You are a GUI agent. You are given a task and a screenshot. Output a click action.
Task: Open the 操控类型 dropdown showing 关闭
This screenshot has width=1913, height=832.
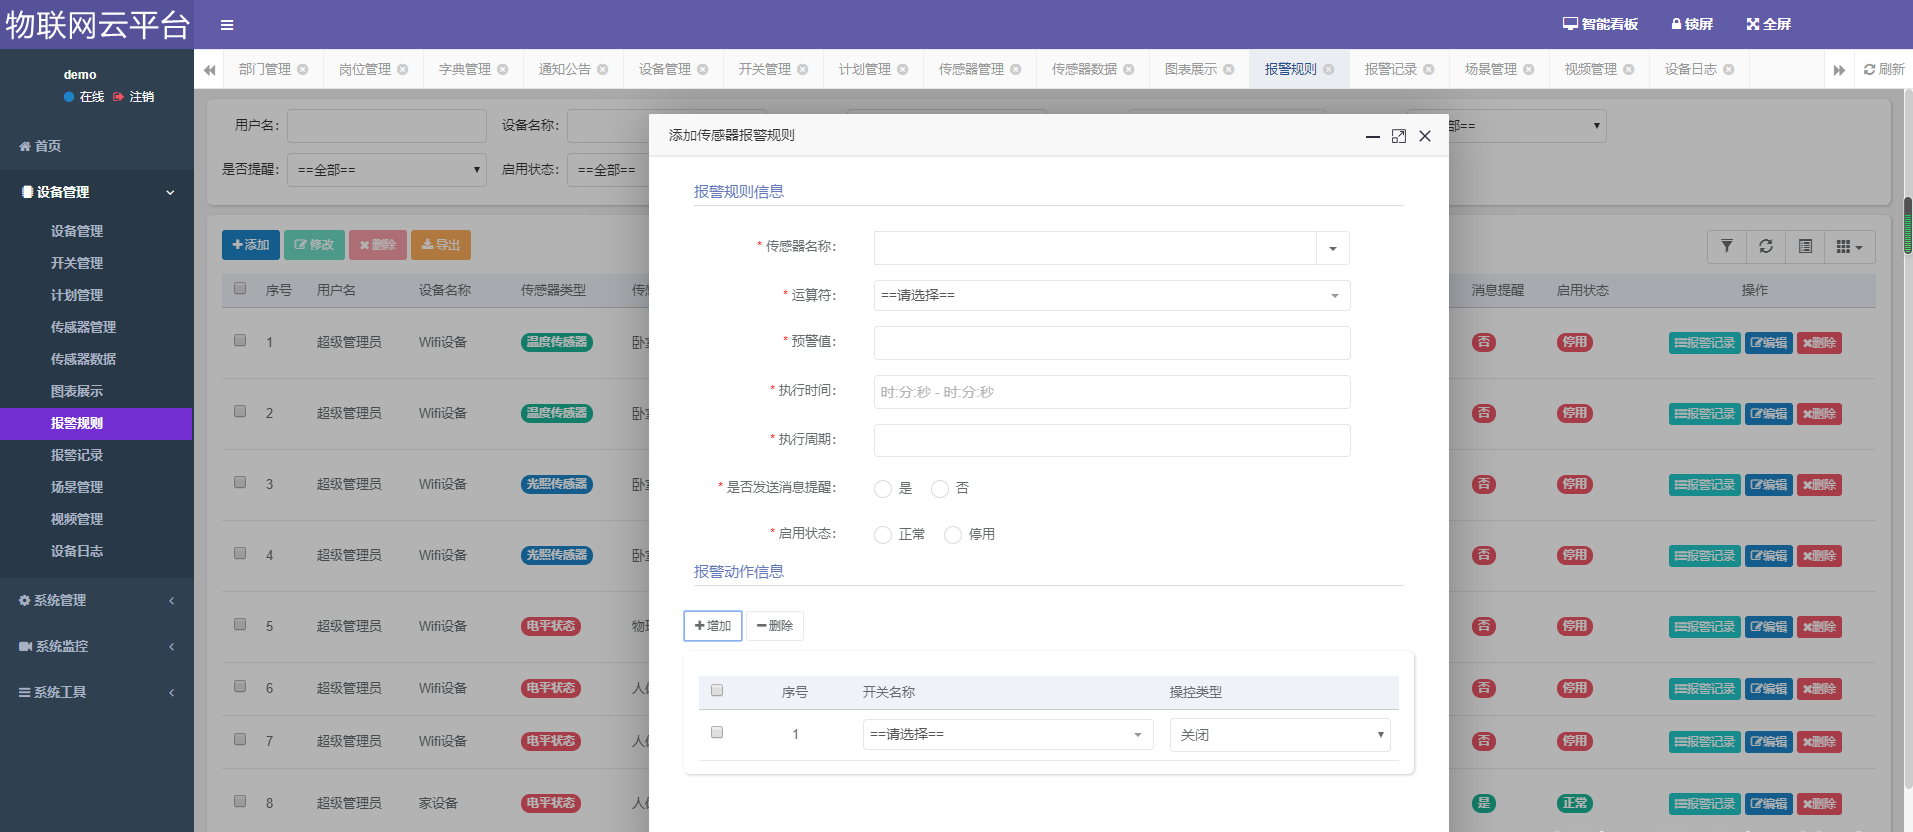[x=1279, y=735]
